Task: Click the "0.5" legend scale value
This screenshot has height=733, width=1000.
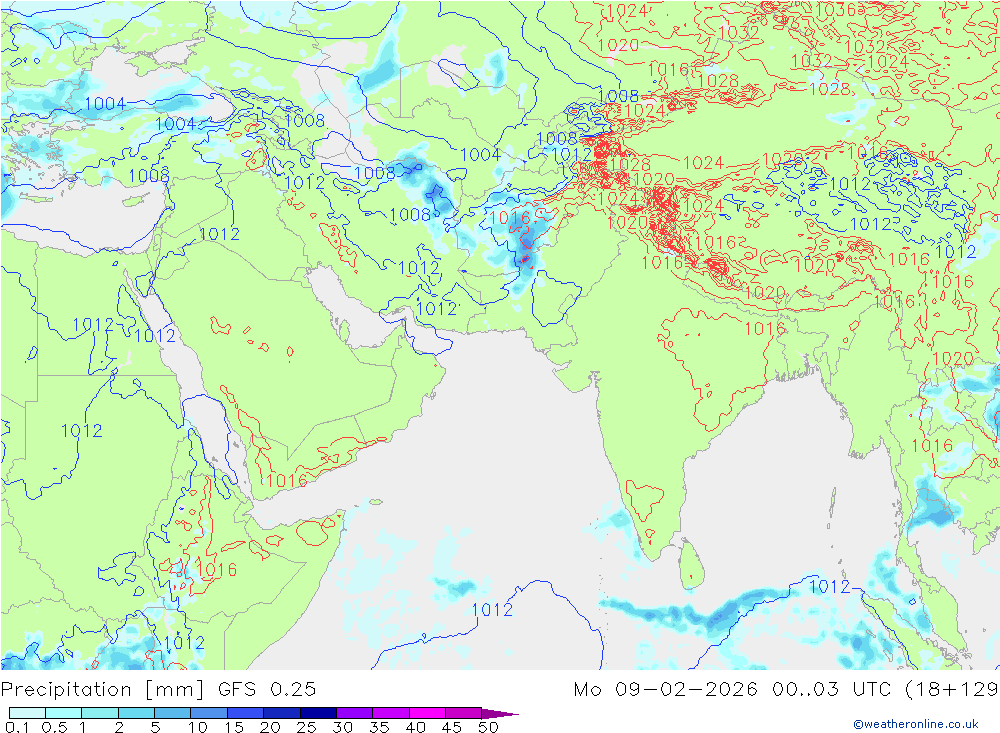Action: pos(54,727)
